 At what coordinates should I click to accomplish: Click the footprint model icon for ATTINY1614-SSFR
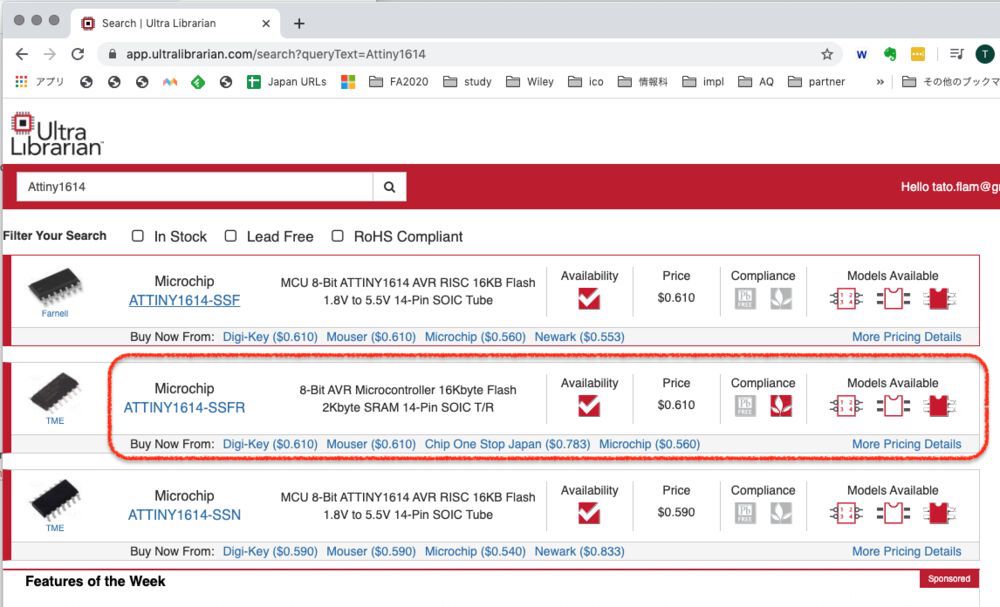pyautogui.click(x=893, y=405)
